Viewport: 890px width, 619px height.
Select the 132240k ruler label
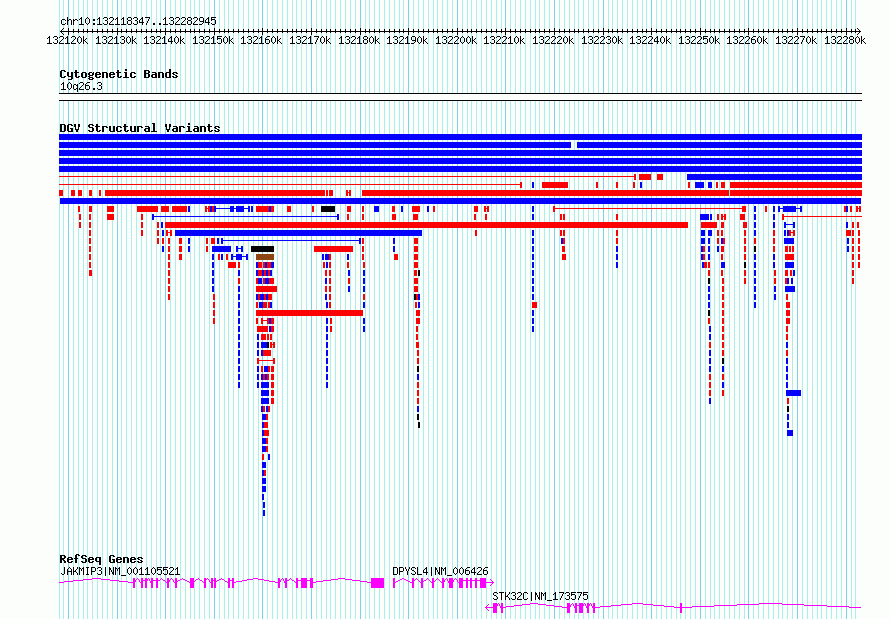[650, 40]
